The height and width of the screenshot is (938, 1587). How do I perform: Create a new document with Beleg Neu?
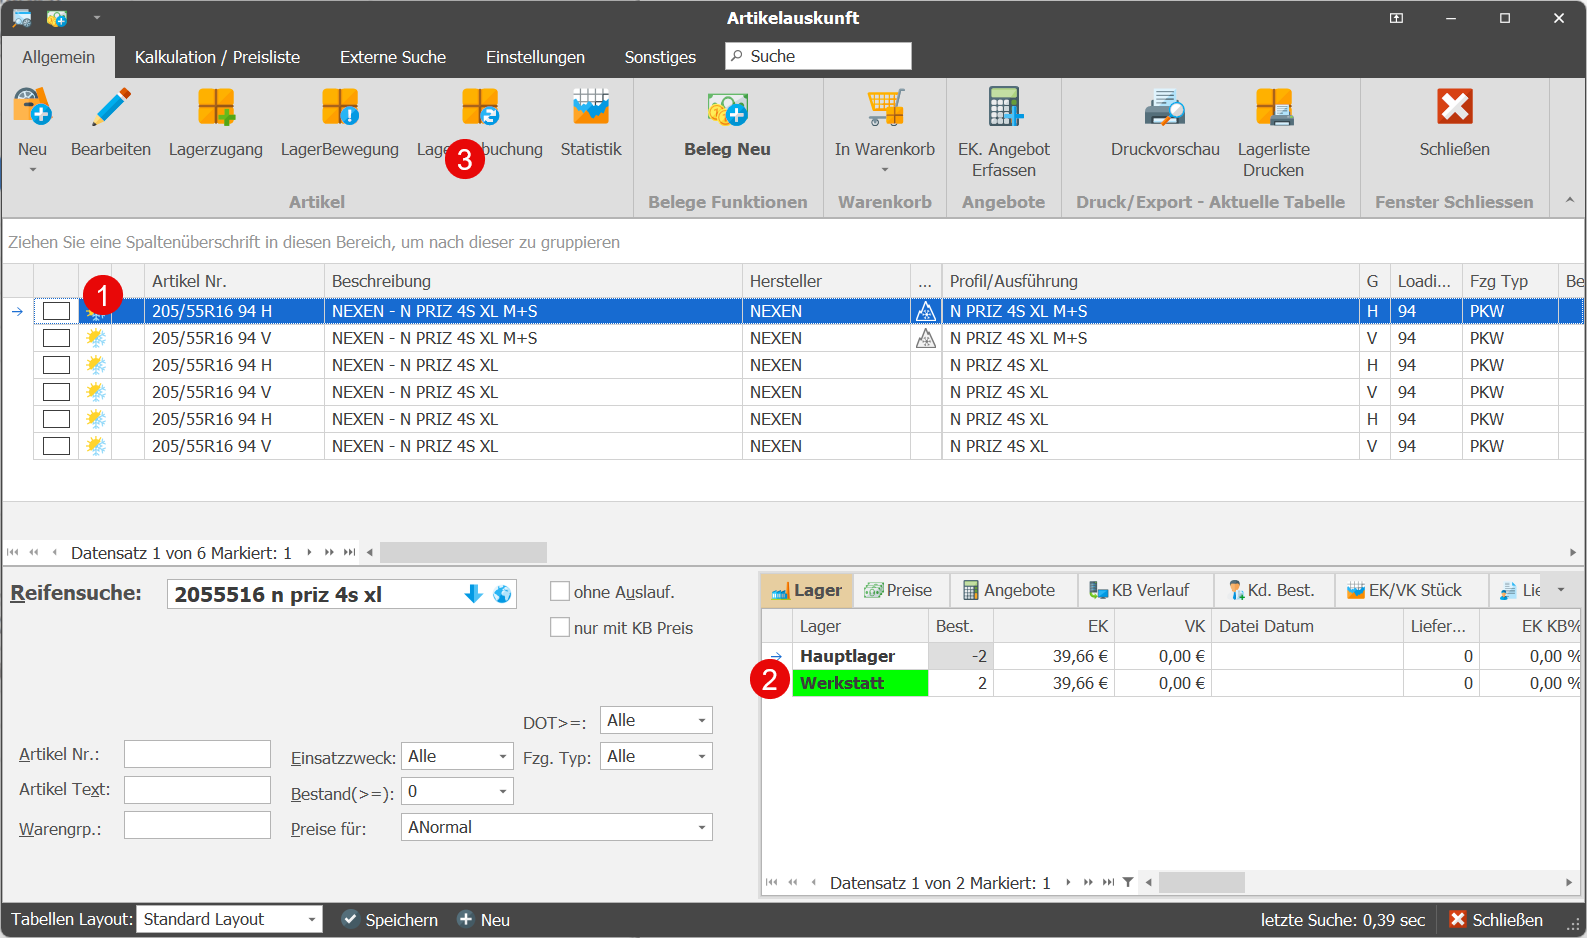(727, 110)
